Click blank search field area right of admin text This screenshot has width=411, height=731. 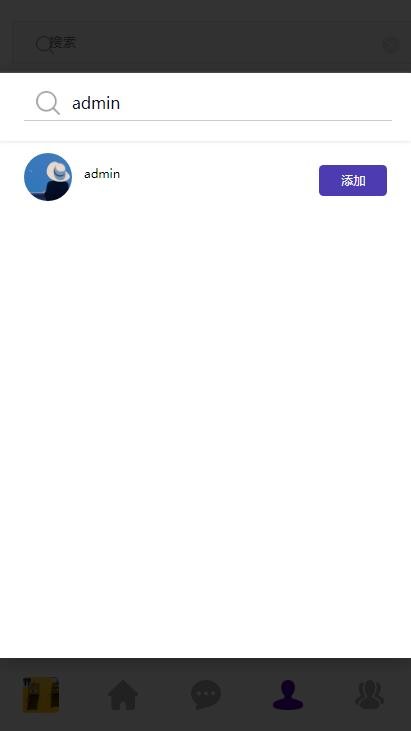(256, 103)
